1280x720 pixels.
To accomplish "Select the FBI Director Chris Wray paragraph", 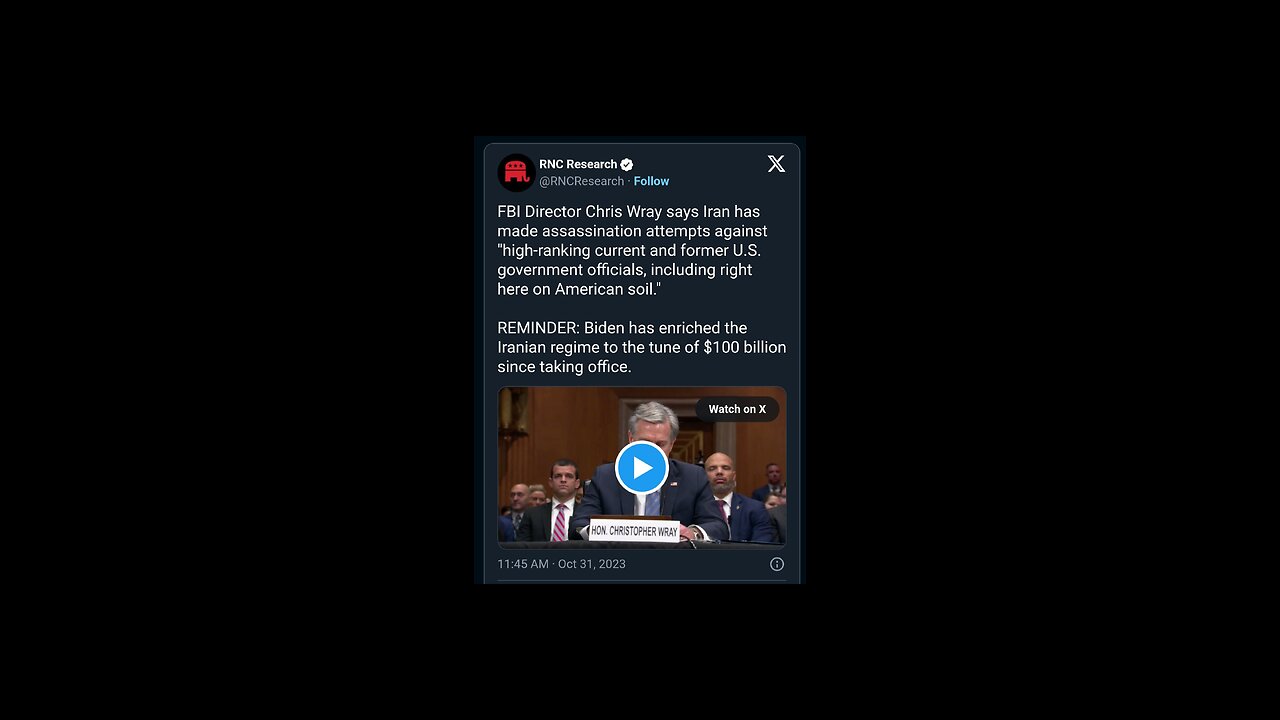I will tap(632, 250).
